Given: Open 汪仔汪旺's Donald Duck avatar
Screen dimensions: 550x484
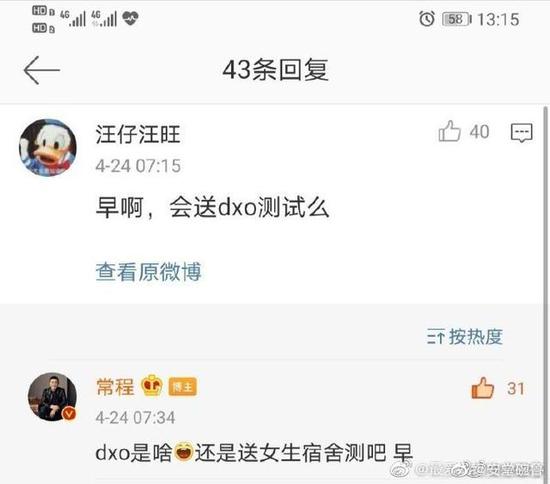Looking at the screenshot, I should 48,147.
